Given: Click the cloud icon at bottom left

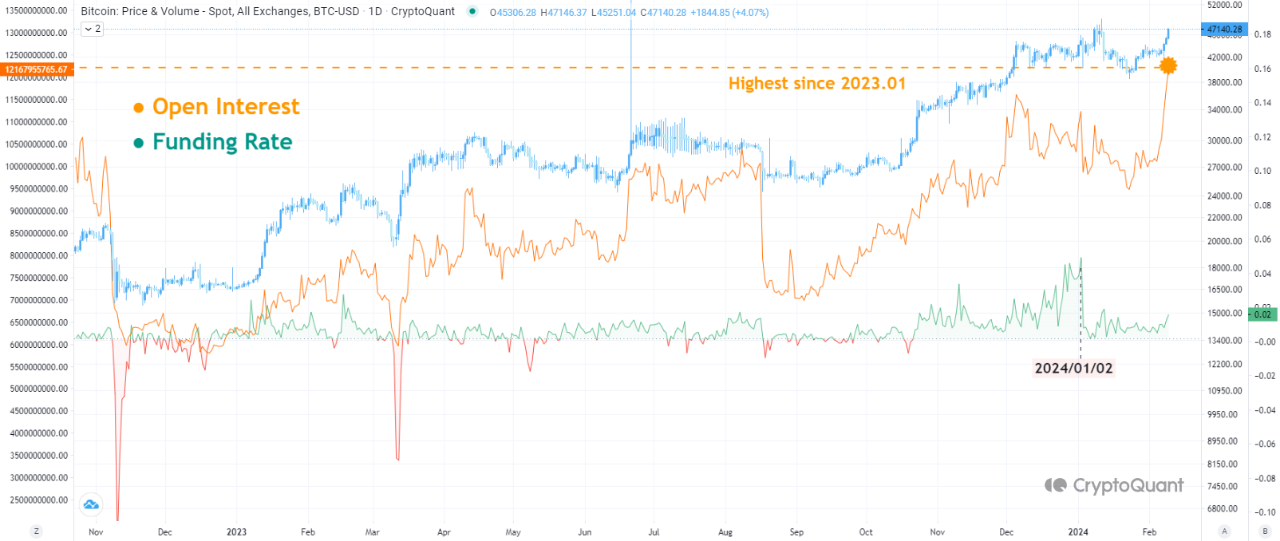Looking at the screenshot, I should tap(92, 505).
